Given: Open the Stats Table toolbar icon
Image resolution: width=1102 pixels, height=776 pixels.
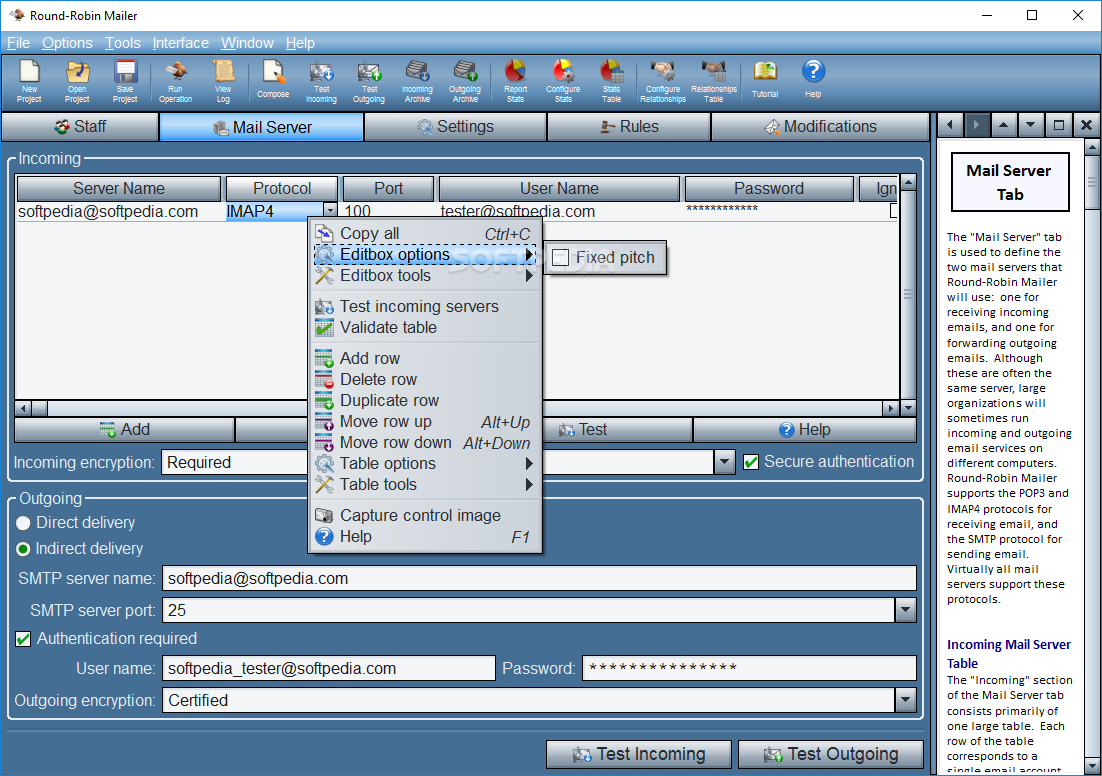Looking at the screenshot, I should [611, 82].
